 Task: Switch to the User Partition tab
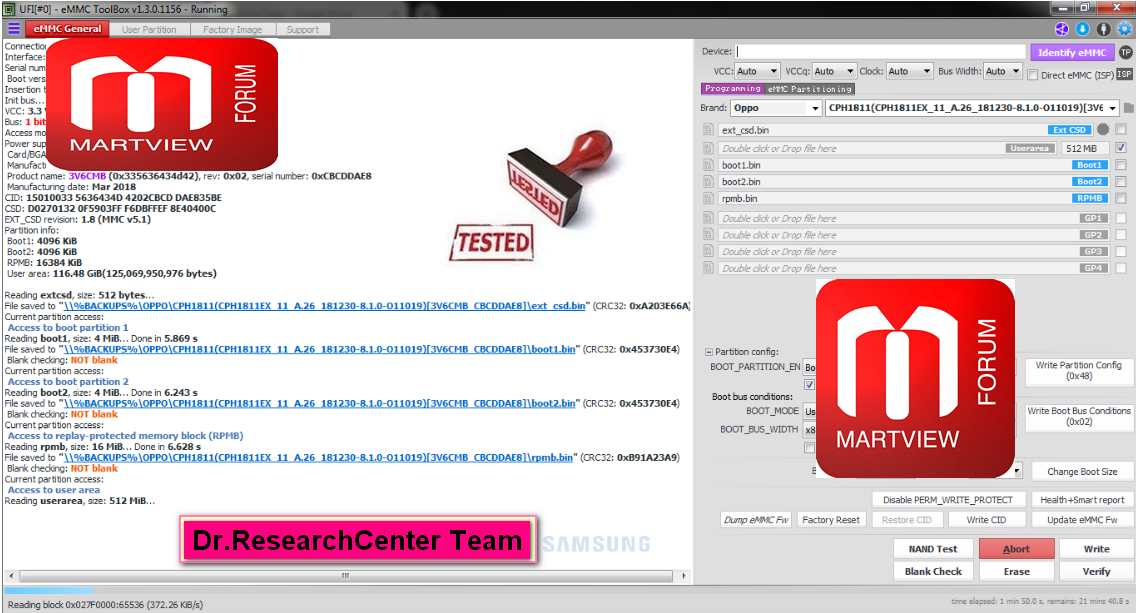click(149, 30)
